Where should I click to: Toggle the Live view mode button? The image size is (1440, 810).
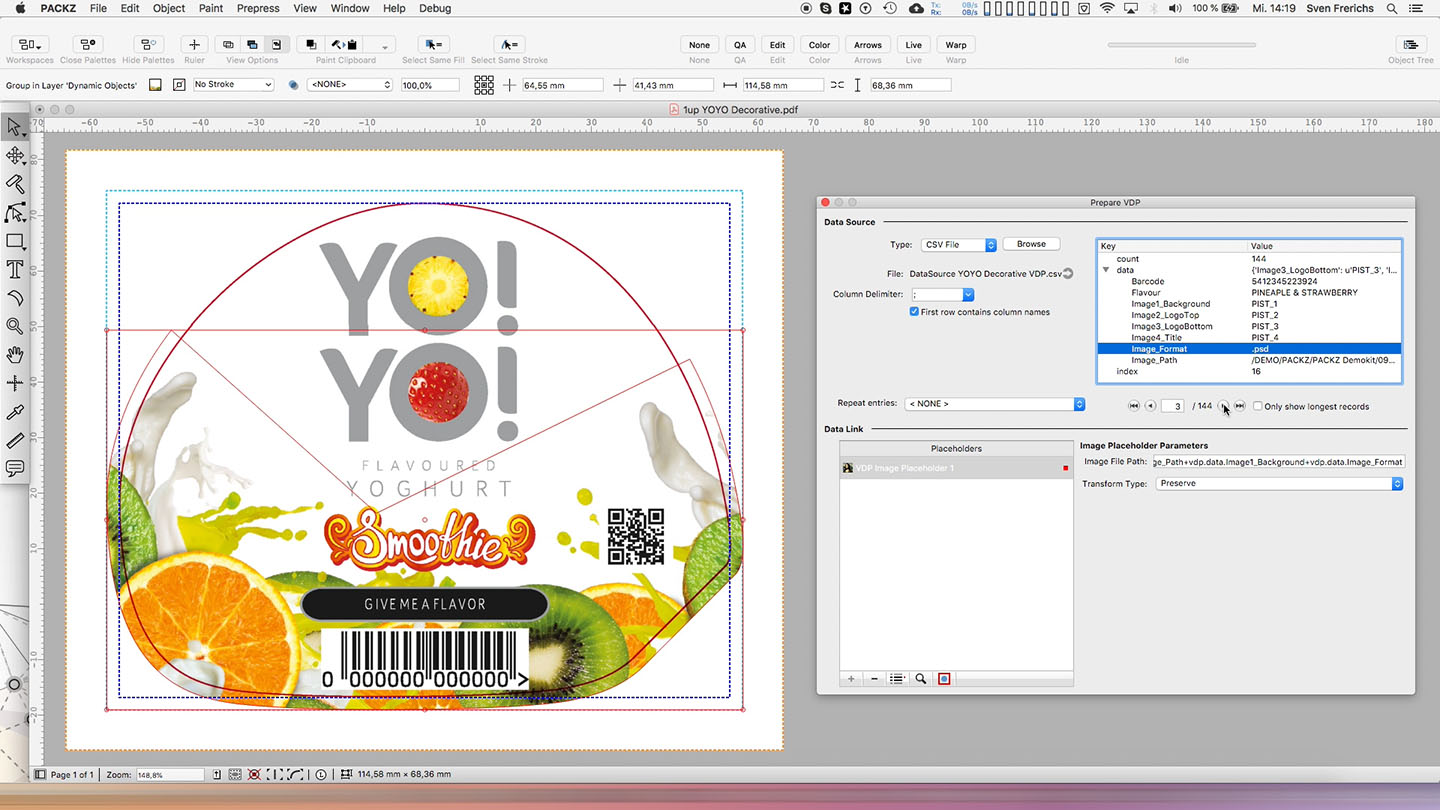[x=913, y=45]
